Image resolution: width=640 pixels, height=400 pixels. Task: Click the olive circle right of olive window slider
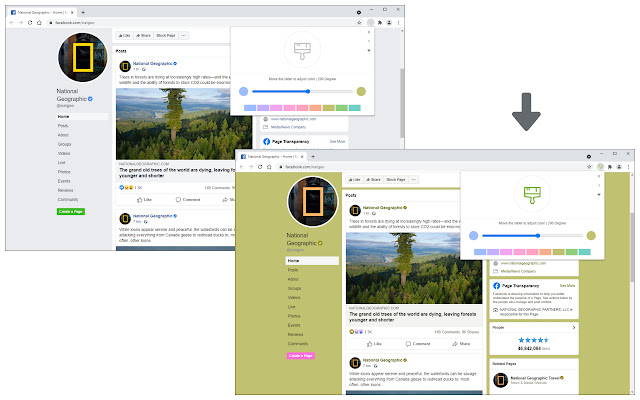click(591, 236)
